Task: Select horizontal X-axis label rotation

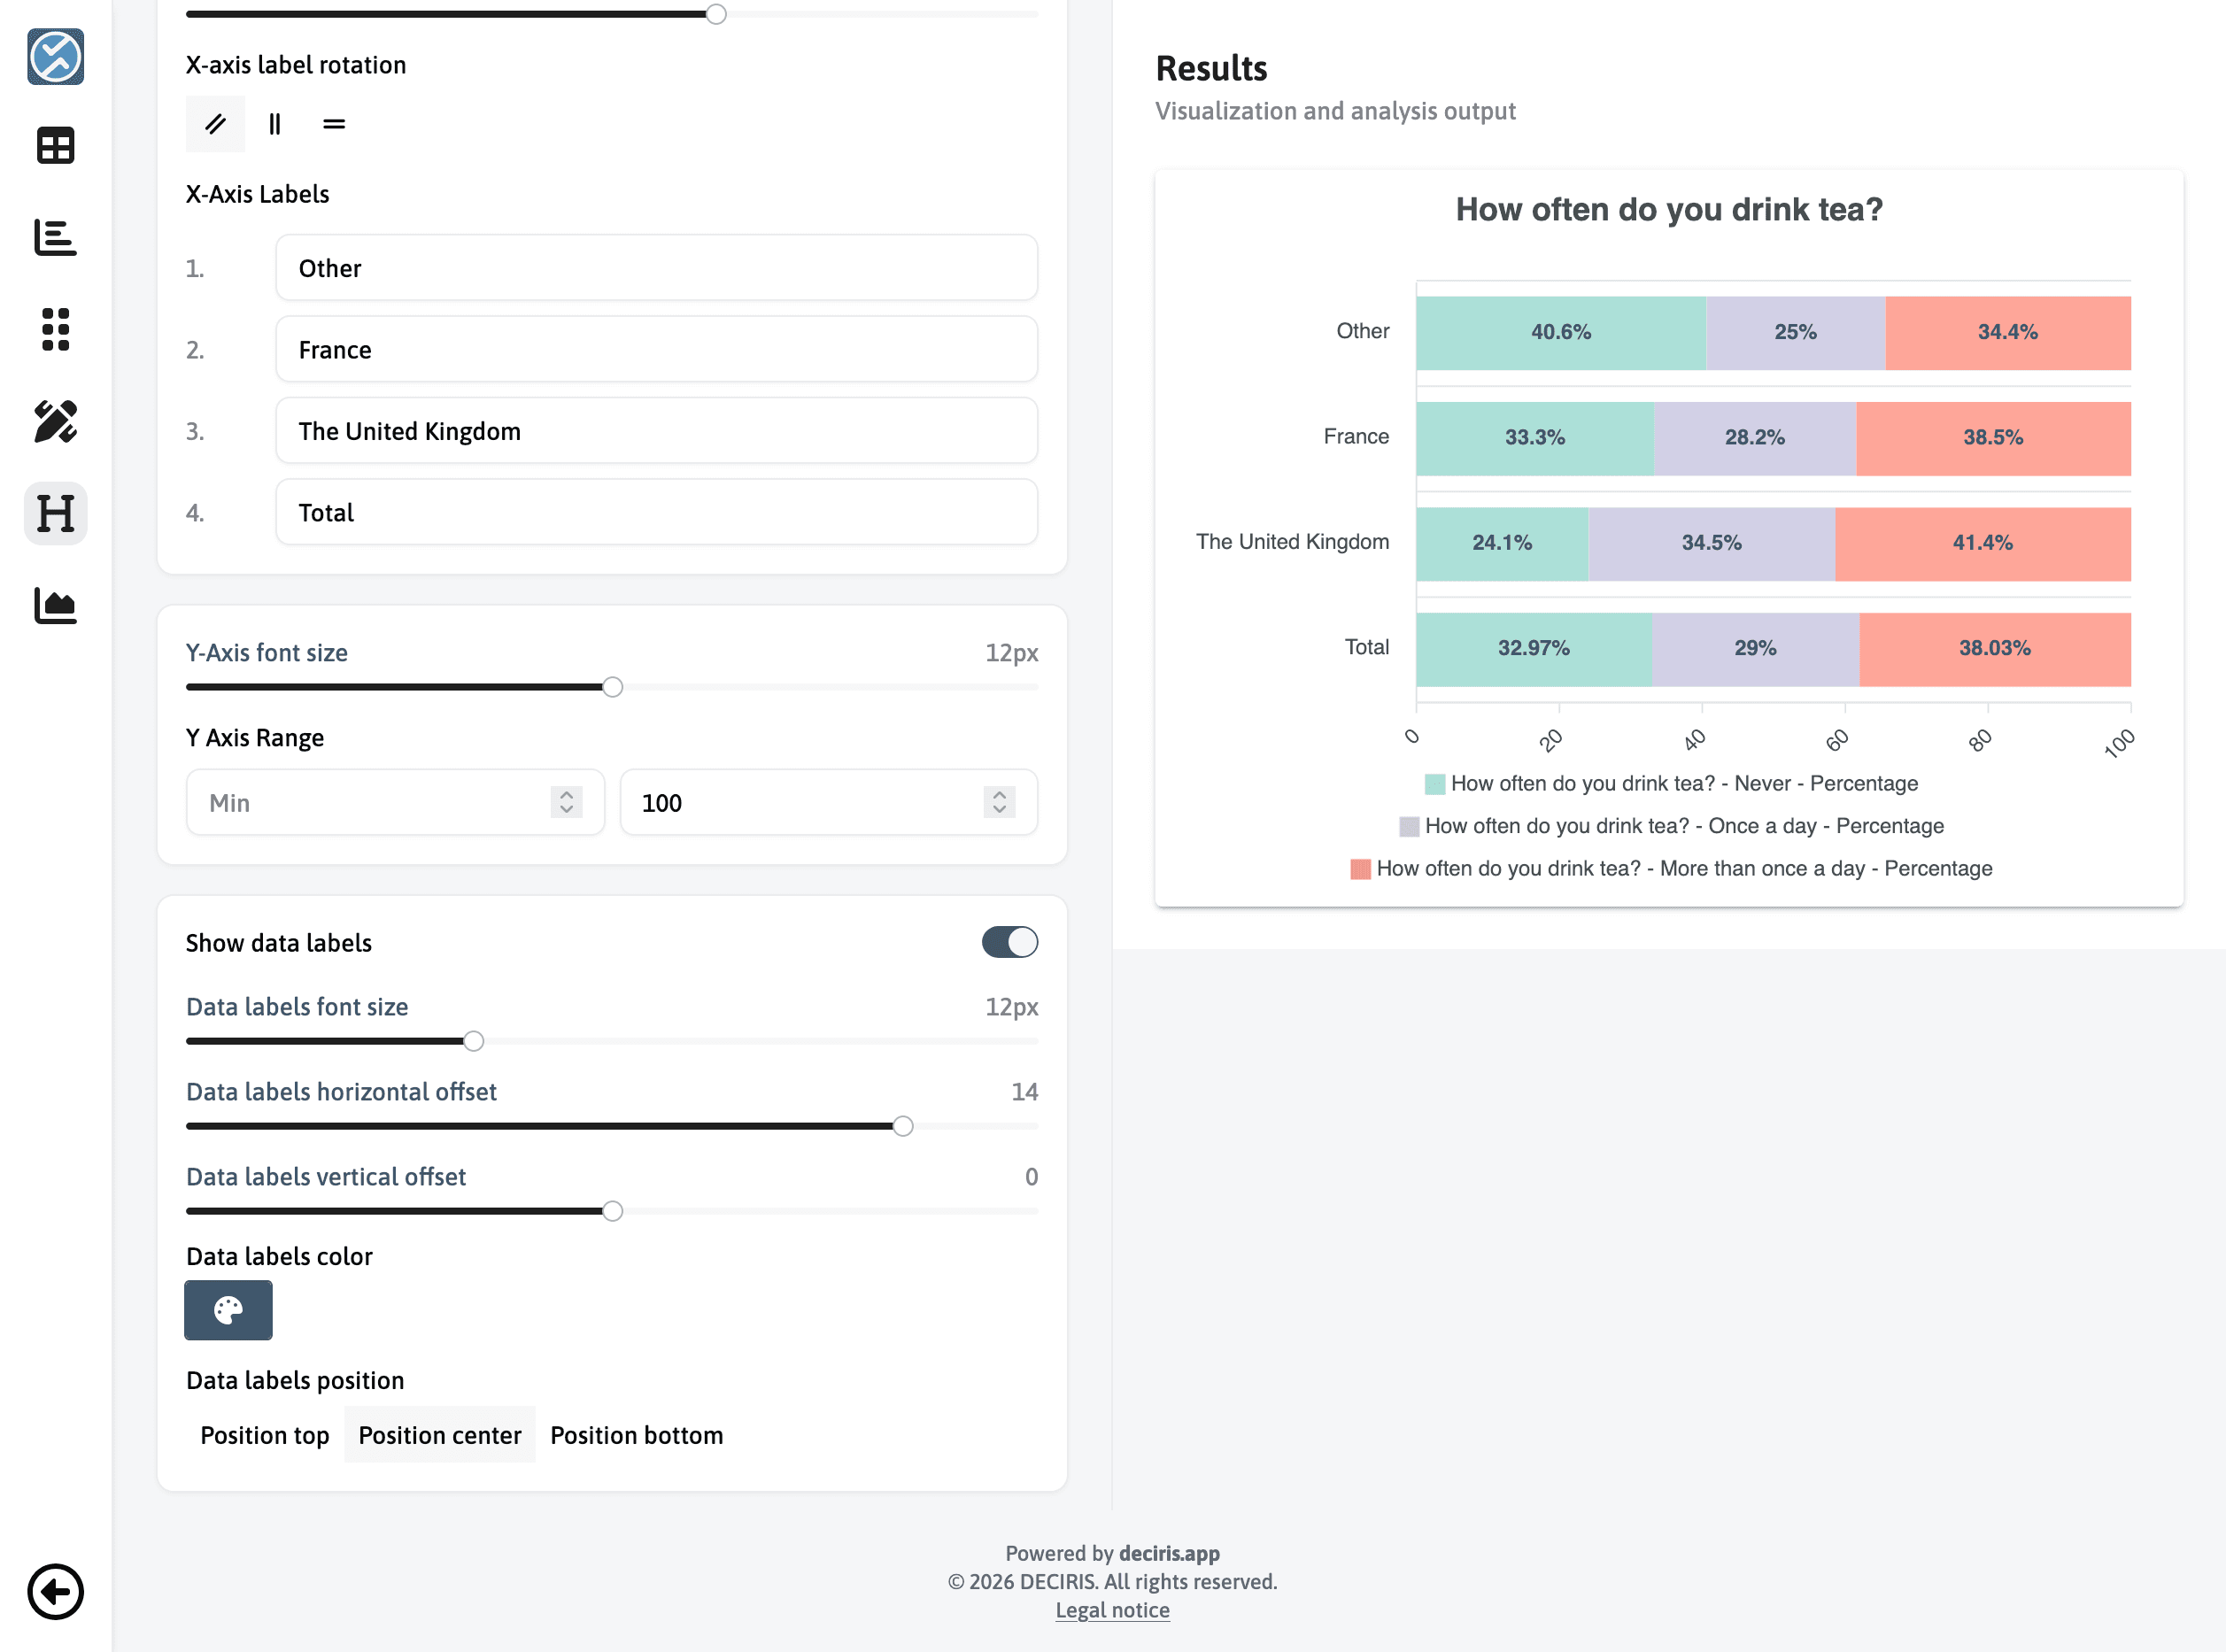Action: tap(333, 124)
